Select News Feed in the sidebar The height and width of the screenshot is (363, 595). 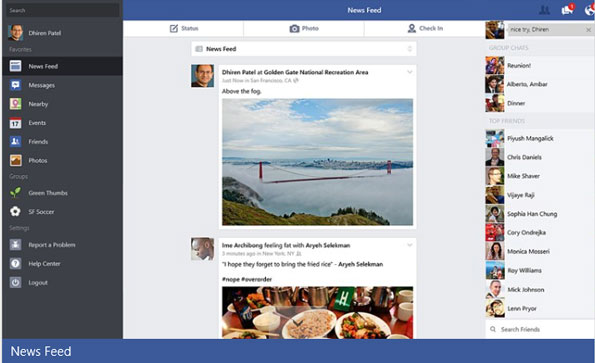[62, 66]
